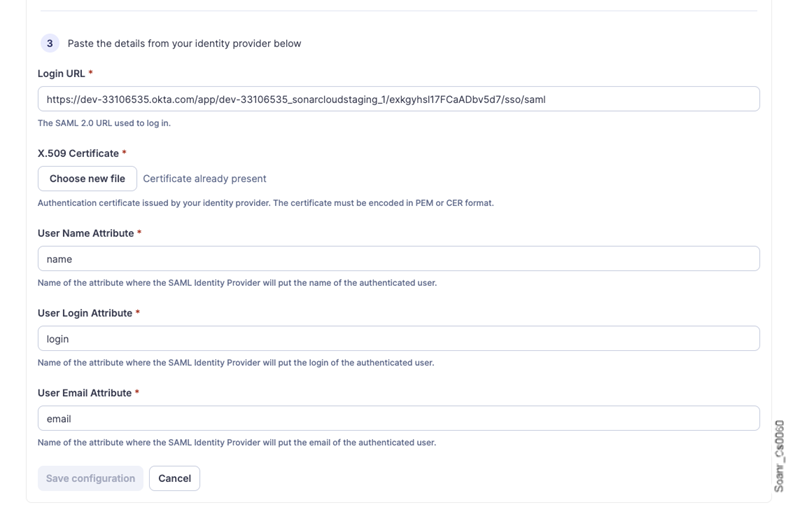810x519 pixels.
Task: Click the step 3 number badge
Action: coord(50,44)
